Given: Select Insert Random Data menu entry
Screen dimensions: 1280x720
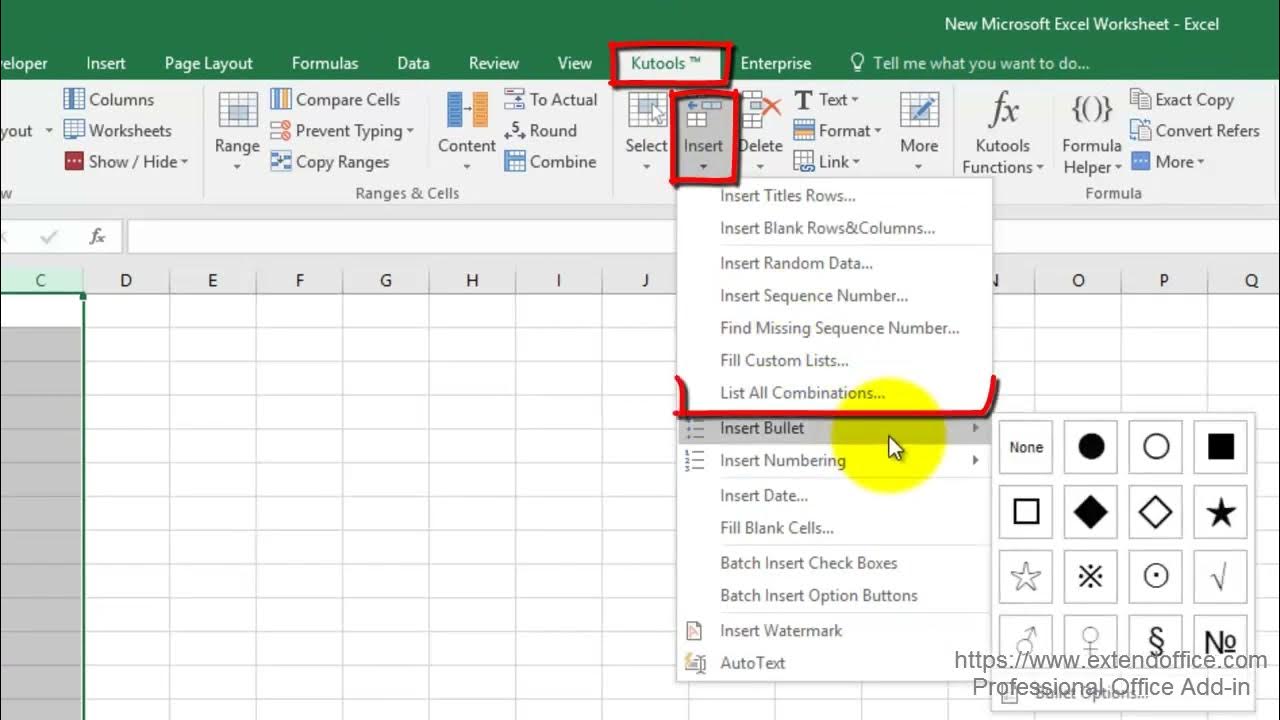Looking at the screenshot, I should pyautogui.click(x=835, y=263).
